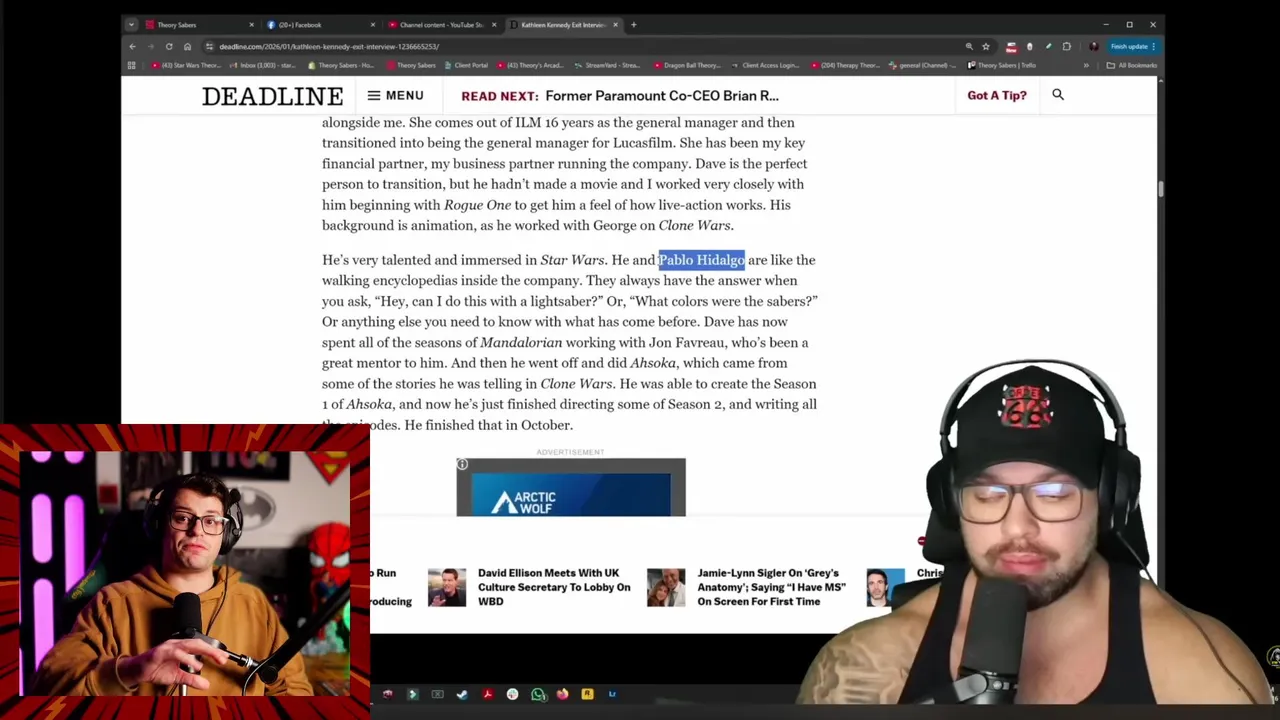Screen dimensions: 1280x720
Task: Open the red 'New' extension icon
Action: pos(1011,46)
